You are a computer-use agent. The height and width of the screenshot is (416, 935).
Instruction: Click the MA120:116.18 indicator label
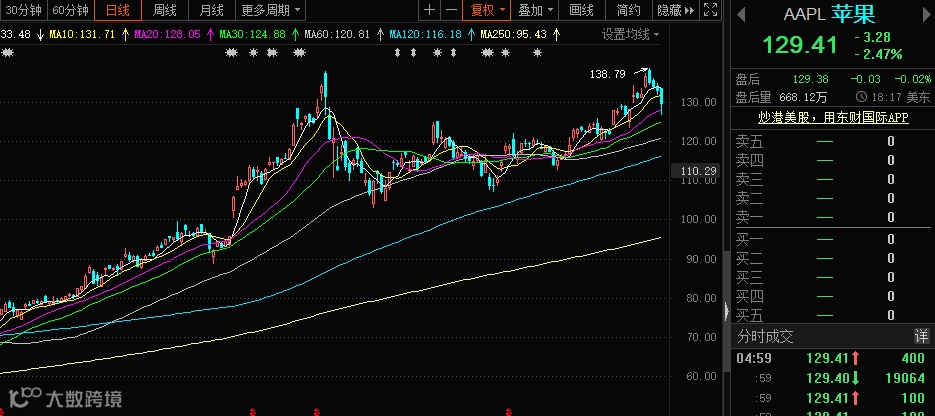[425, 35]
